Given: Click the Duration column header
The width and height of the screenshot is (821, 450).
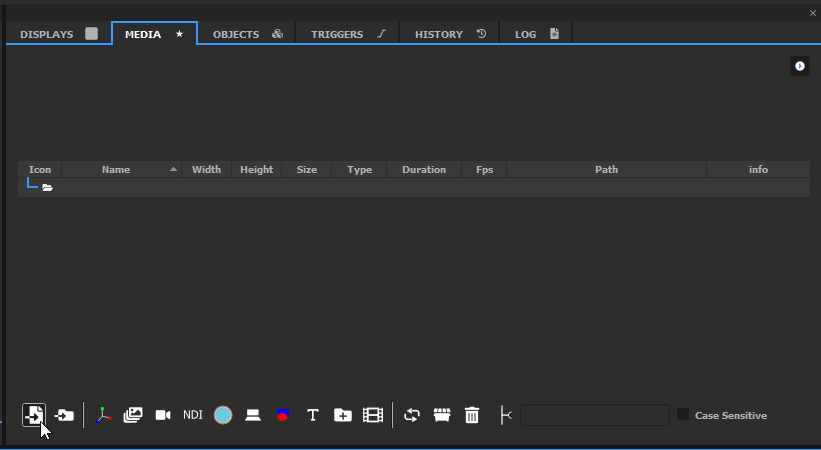Looking at the screenshot, I should (x=424, y=170).
